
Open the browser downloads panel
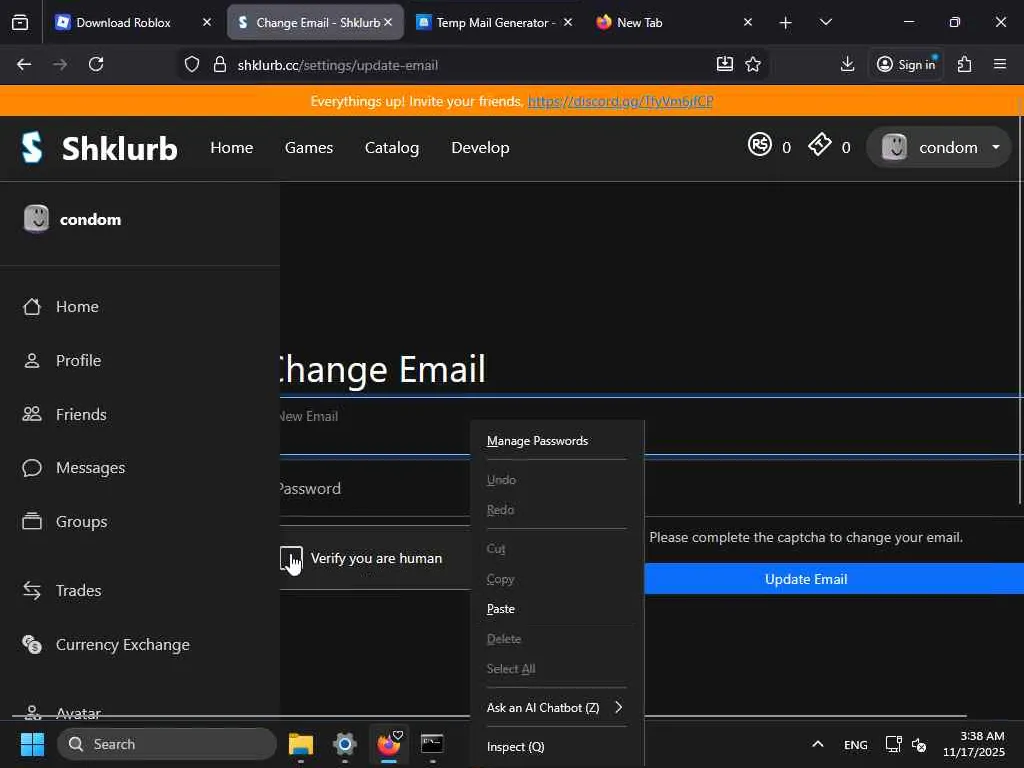pos(847,64)
